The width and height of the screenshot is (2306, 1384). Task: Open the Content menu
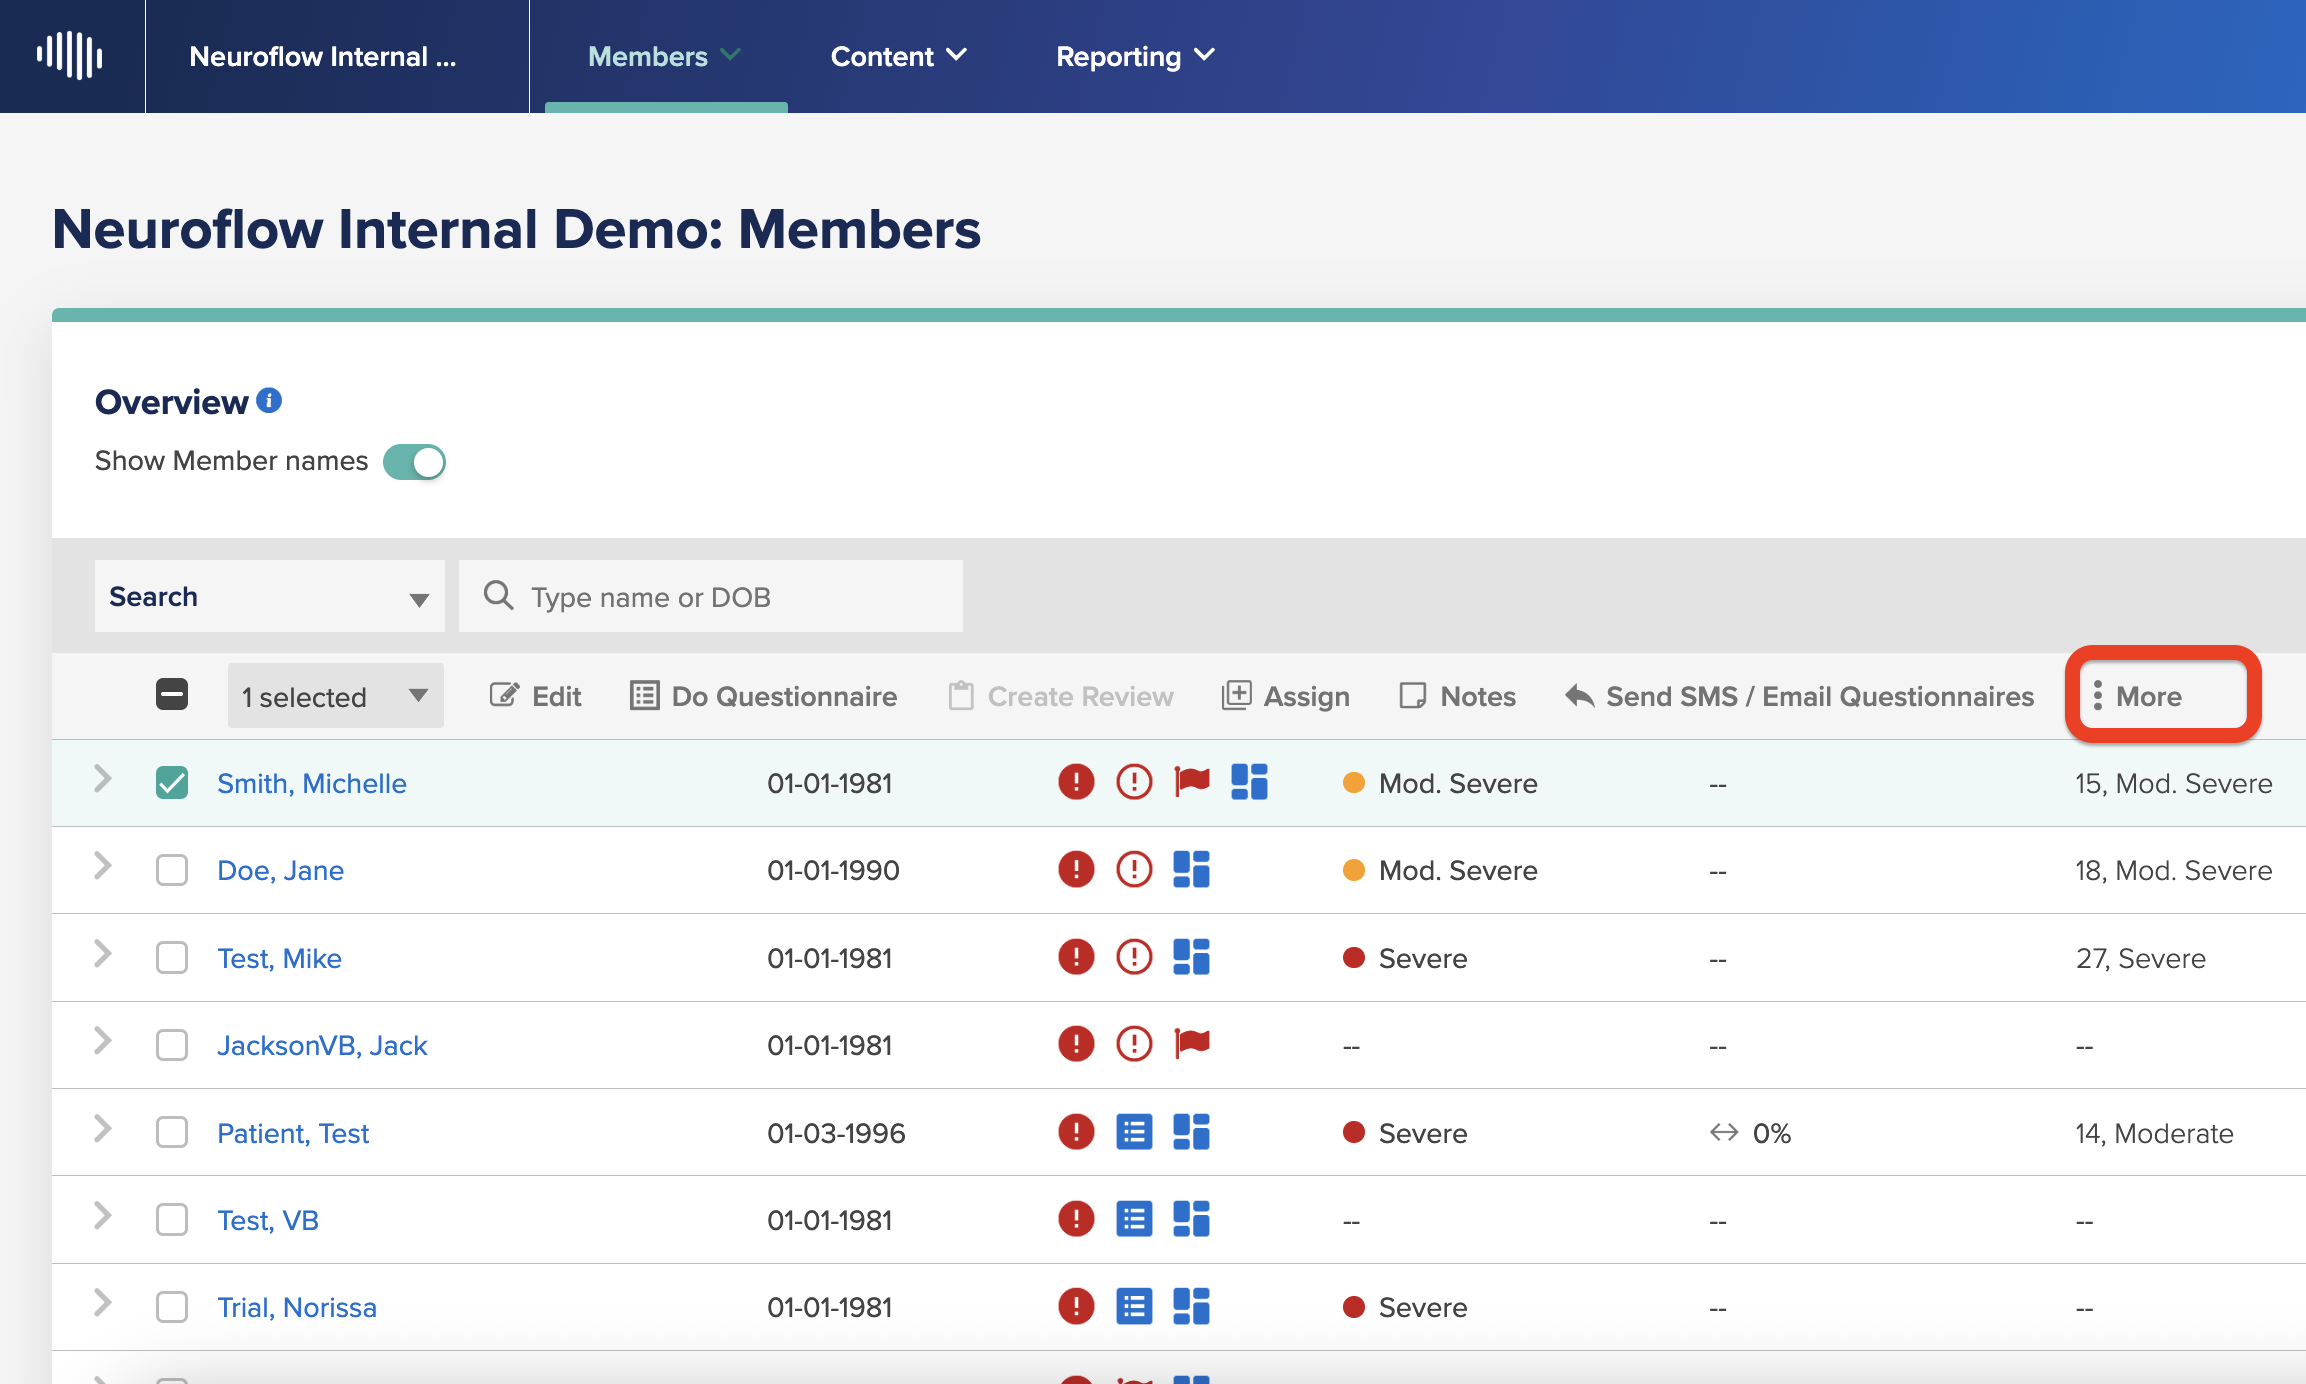[x=898, y=56]
